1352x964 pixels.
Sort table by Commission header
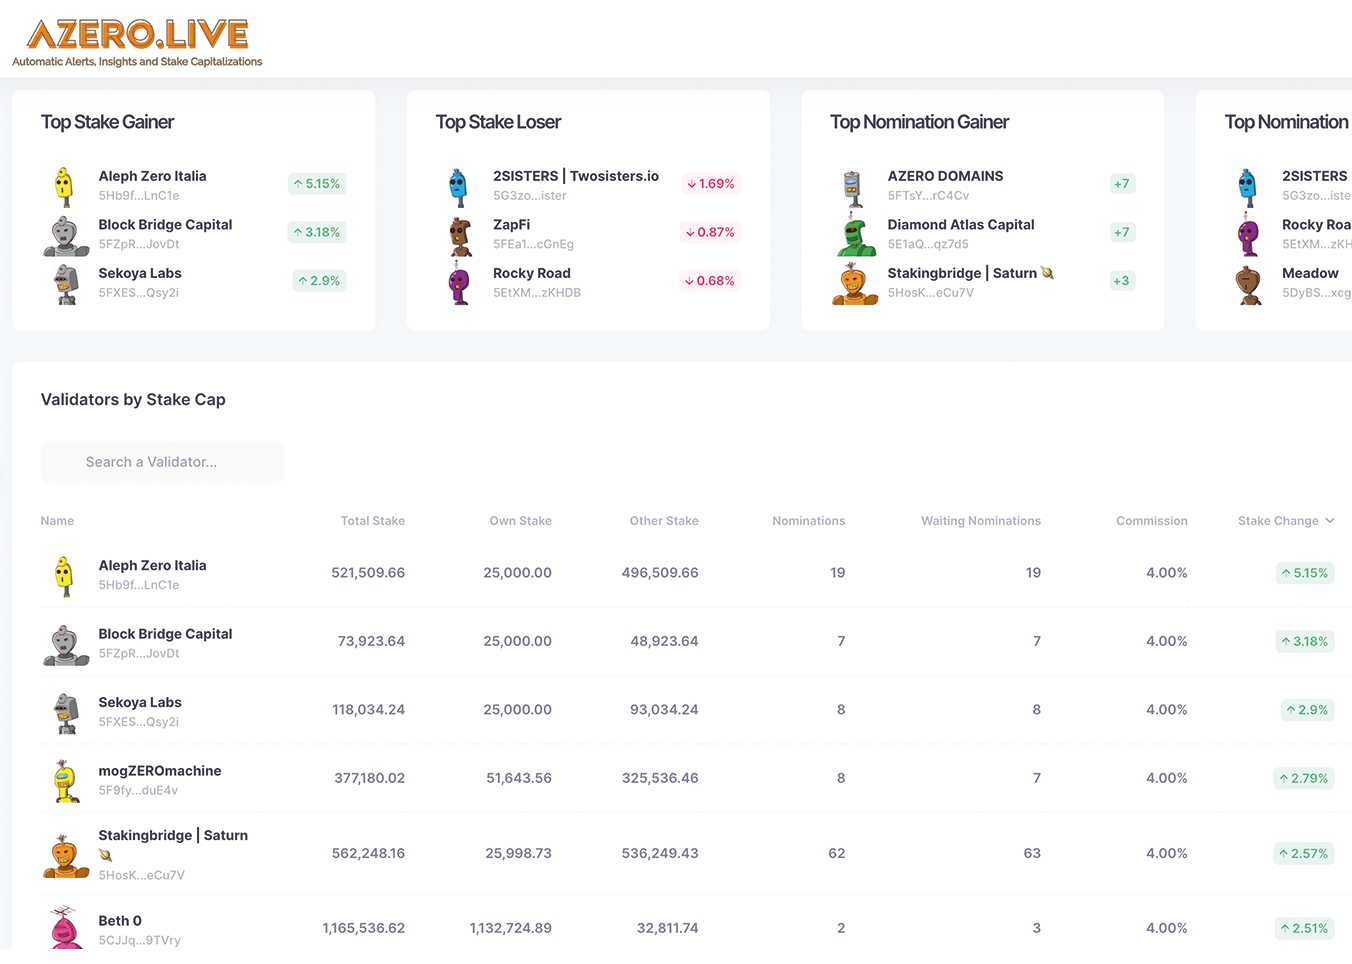[1152, 521]
